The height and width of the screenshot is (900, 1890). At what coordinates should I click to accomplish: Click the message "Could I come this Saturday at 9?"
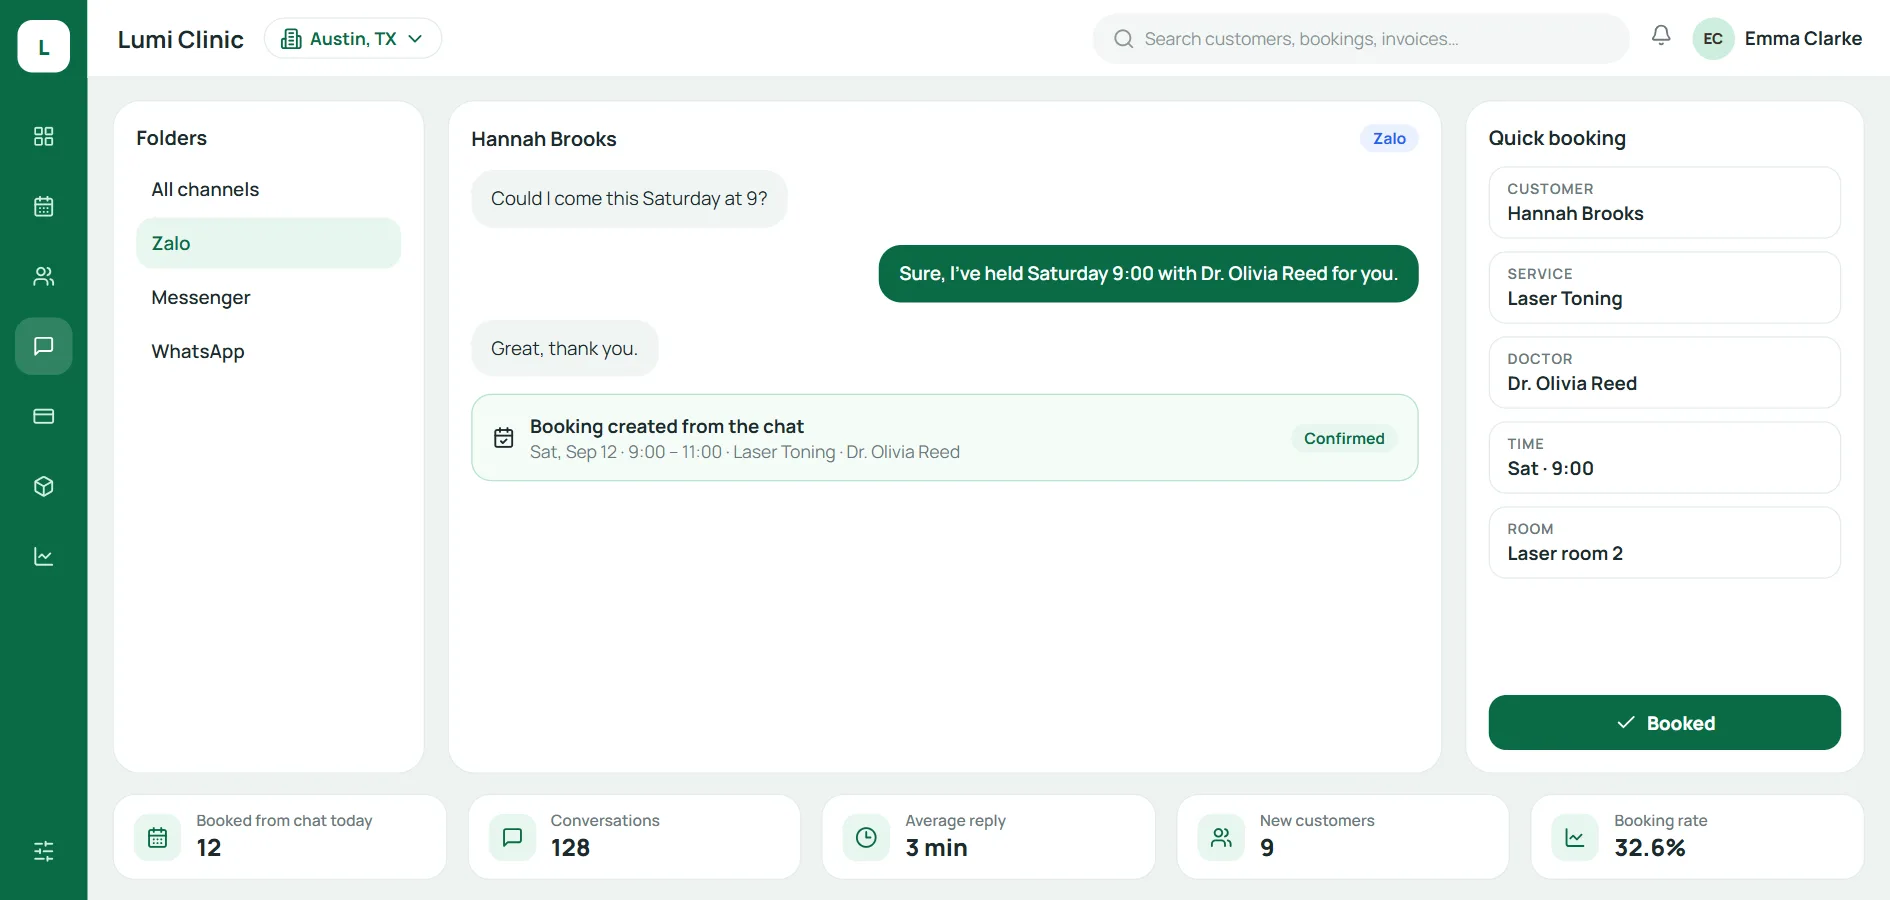point(629,198)
